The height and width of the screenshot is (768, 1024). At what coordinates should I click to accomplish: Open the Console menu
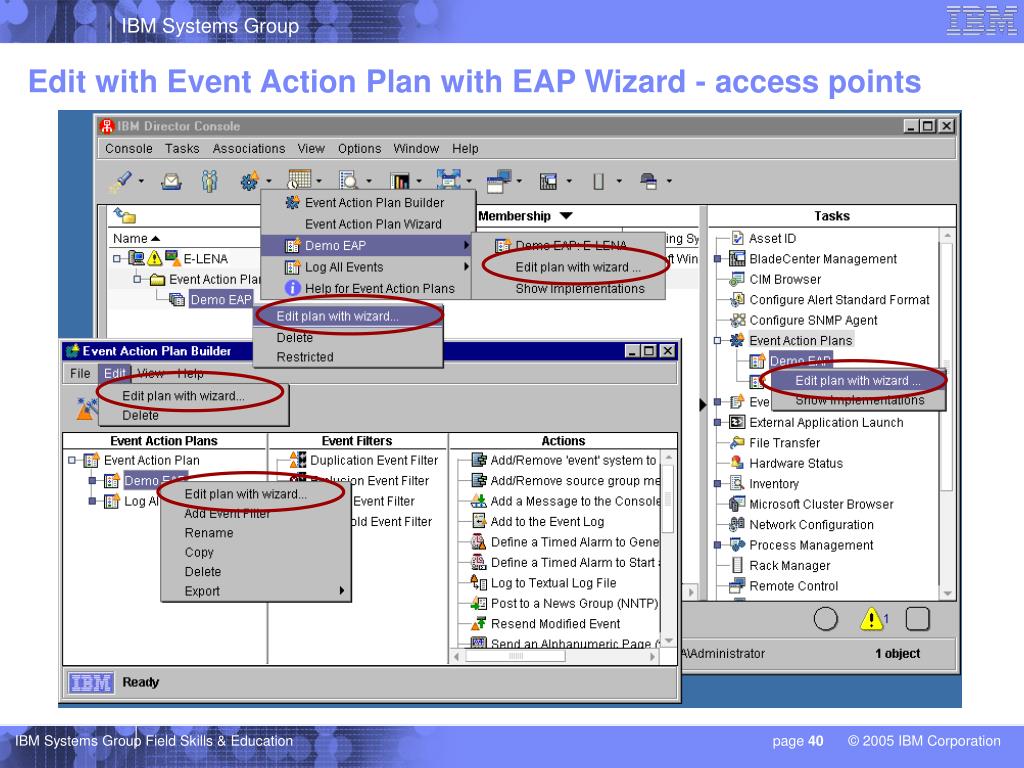pos(129,148)
